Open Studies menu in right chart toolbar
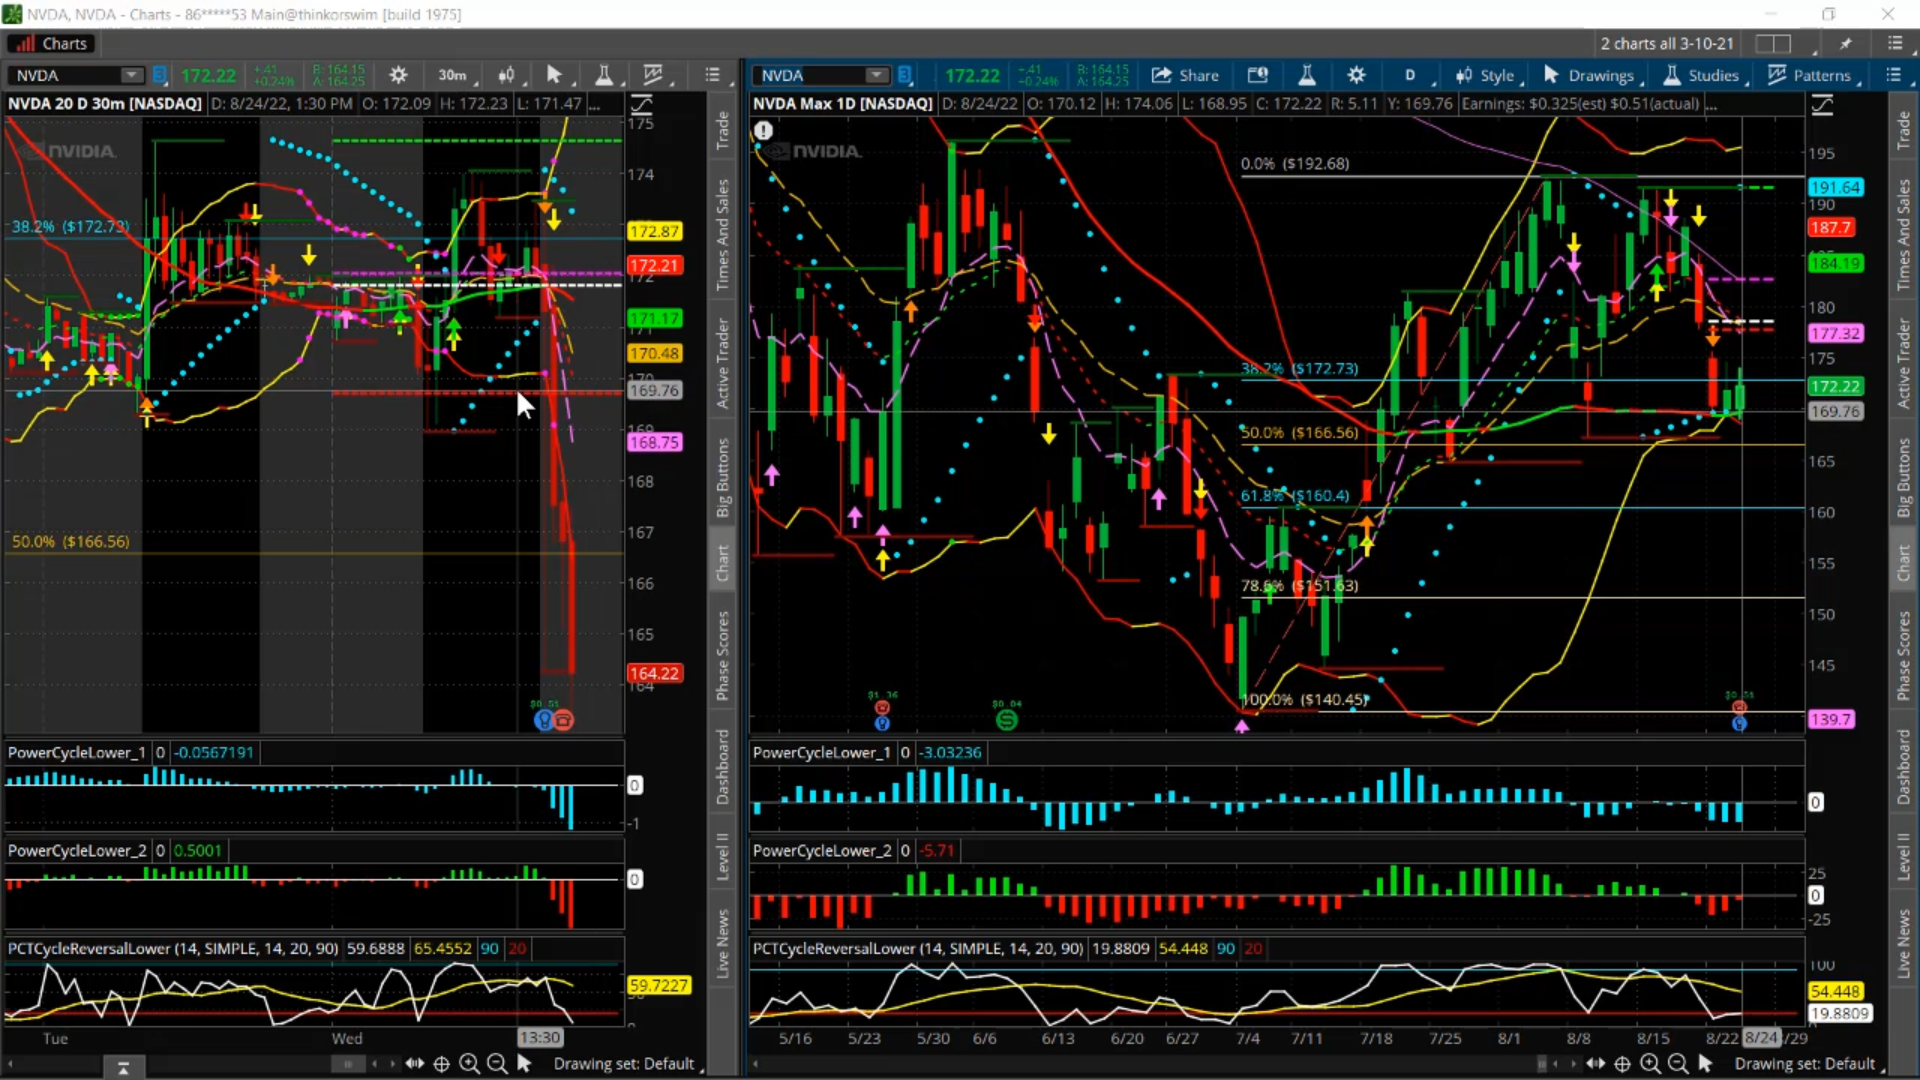This screenshot has height=1080, width=1920. pyautogui.click(x=1701, y=75)
